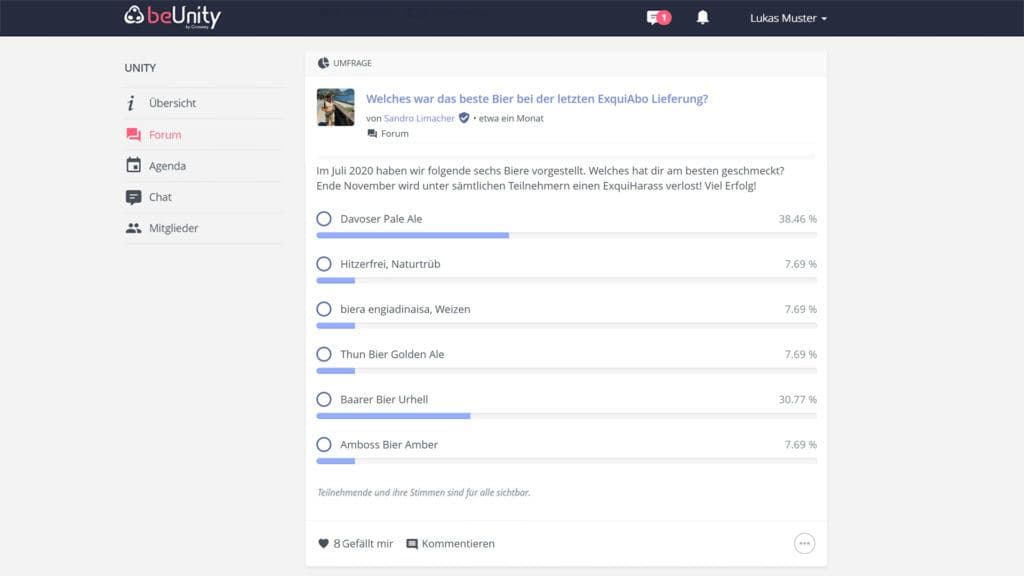Click the Mitglieder people icon

point(133,228)
